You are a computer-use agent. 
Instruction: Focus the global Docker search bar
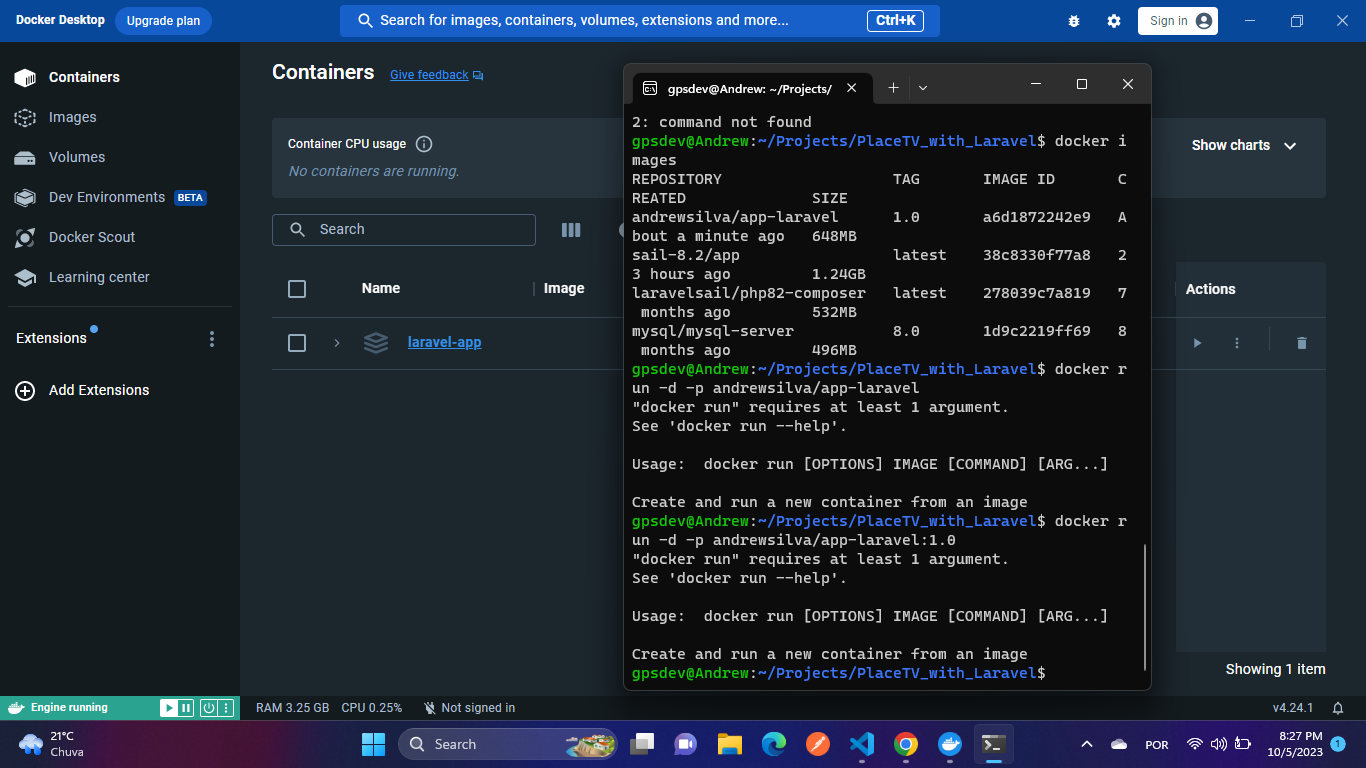click(640, 21)
